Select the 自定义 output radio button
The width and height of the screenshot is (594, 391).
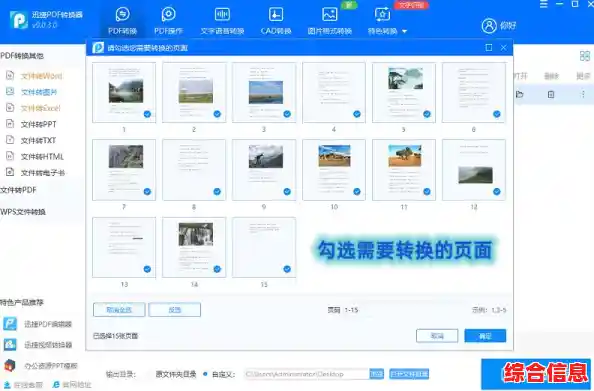(x=205, y=374)
